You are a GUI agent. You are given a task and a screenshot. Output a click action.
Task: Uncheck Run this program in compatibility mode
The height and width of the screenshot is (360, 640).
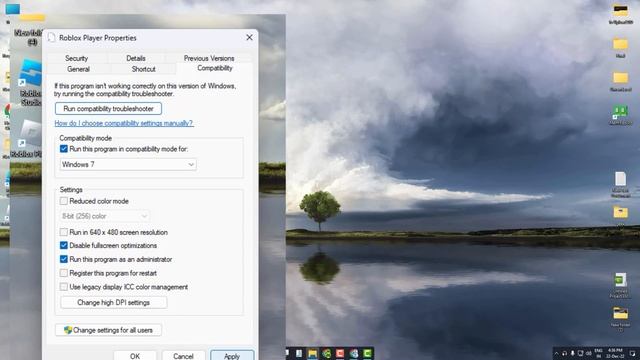point(64,149)
